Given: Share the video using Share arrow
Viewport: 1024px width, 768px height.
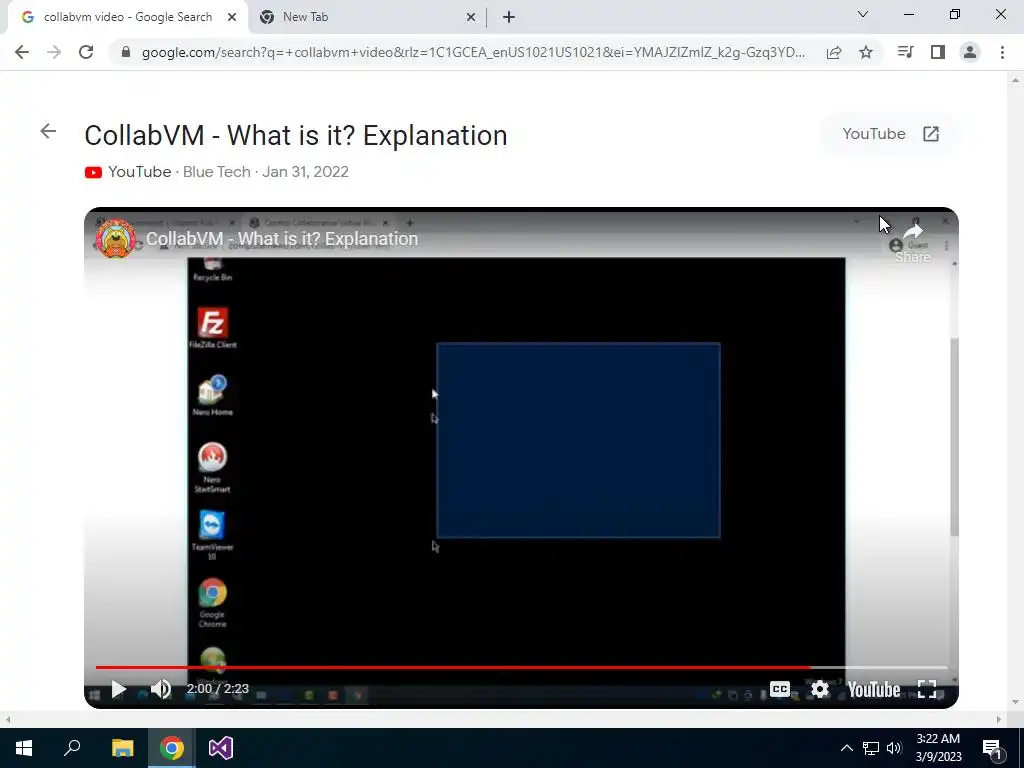Looking at the screenshot, I should click(x=913, y=242).
